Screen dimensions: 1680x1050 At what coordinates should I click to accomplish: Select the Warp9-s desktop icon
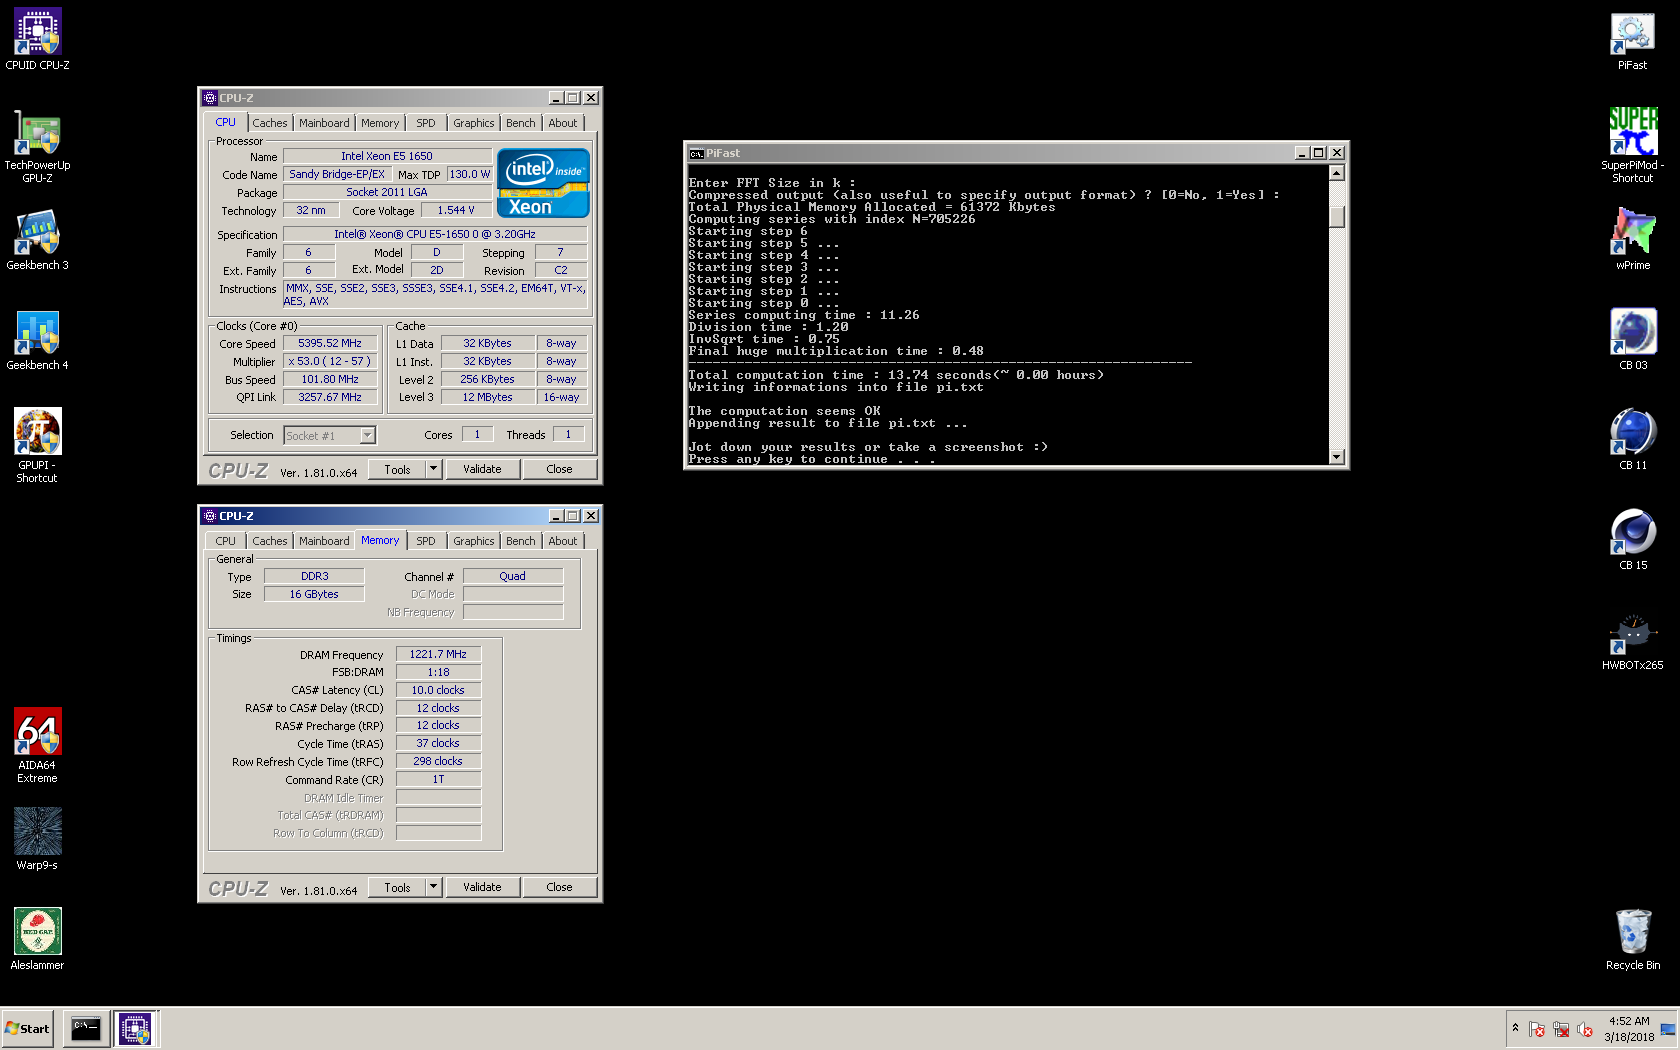[37, 839]
